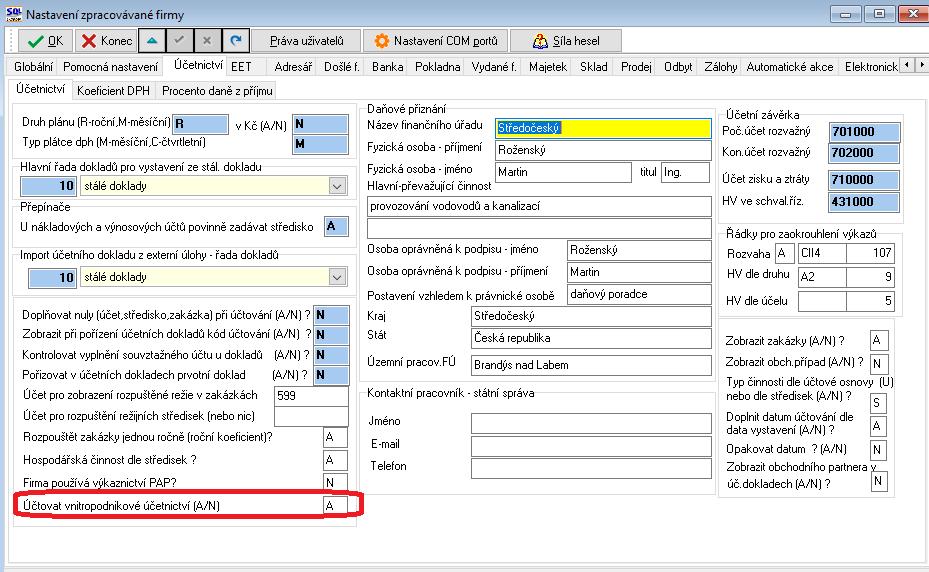
Task: Toggle Účtovat vnitropodnikové účetnictví field
Action: point(335,506)
